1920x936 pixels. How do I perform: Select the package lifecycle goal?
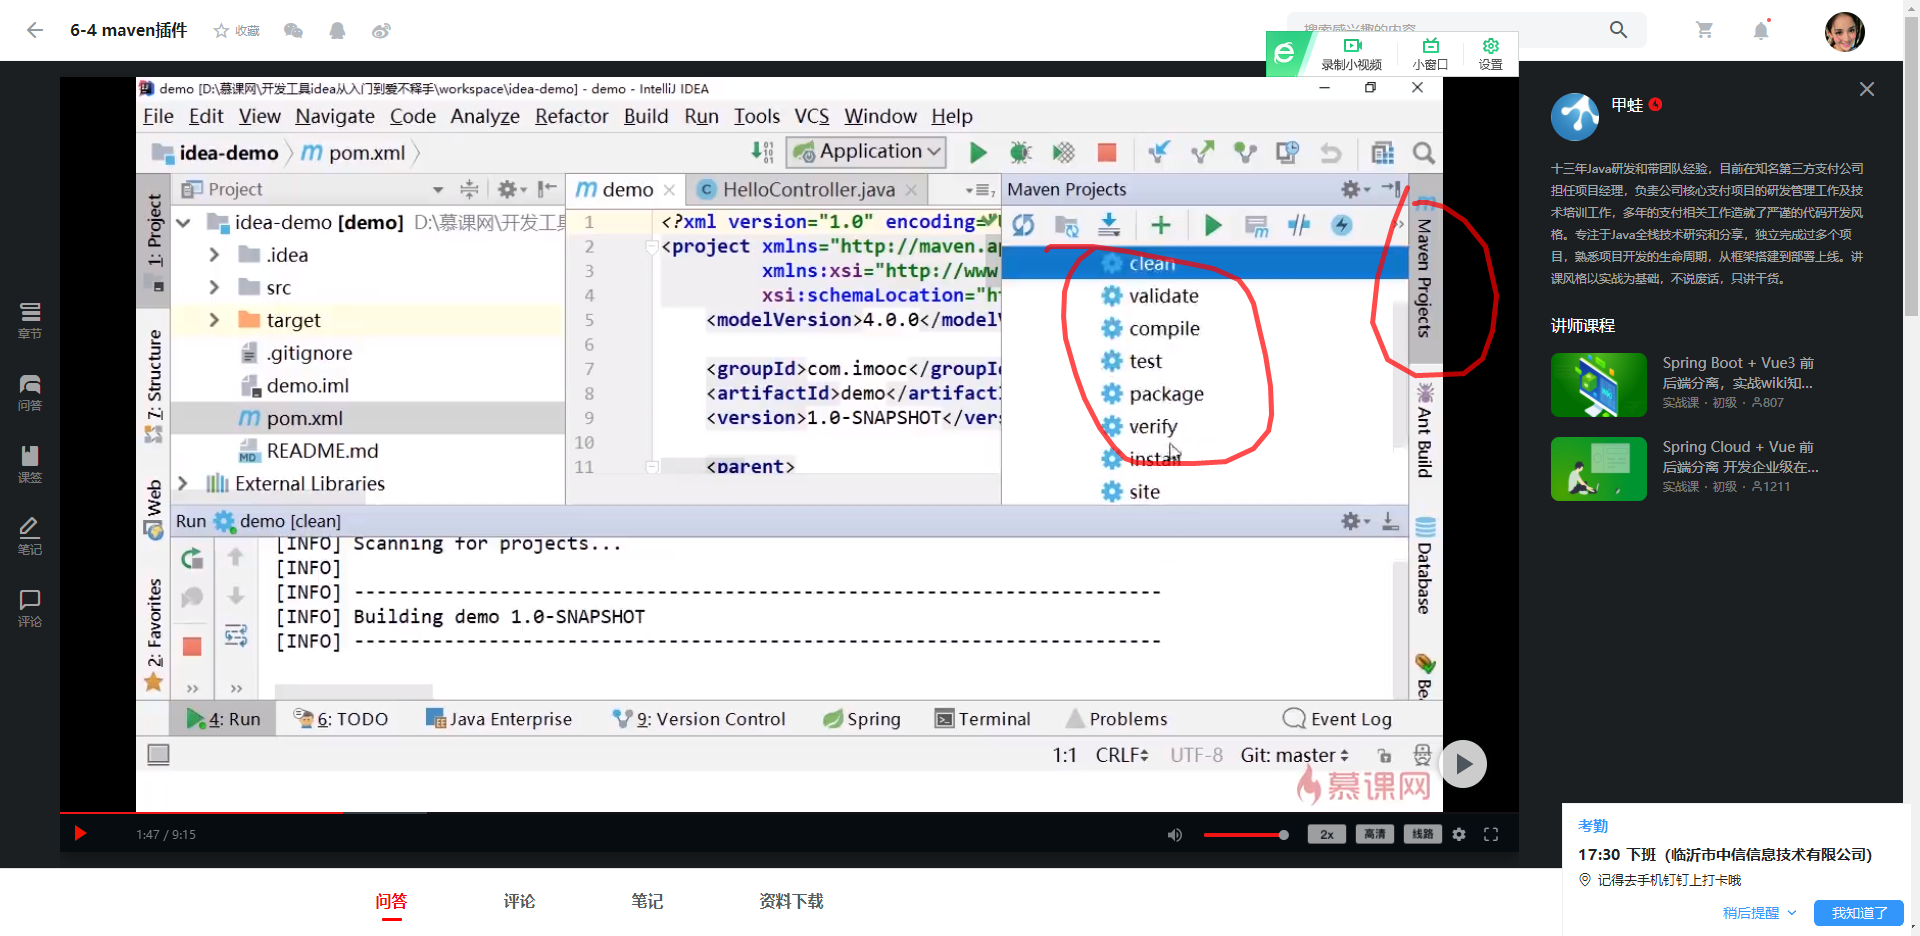point(1166,394)
